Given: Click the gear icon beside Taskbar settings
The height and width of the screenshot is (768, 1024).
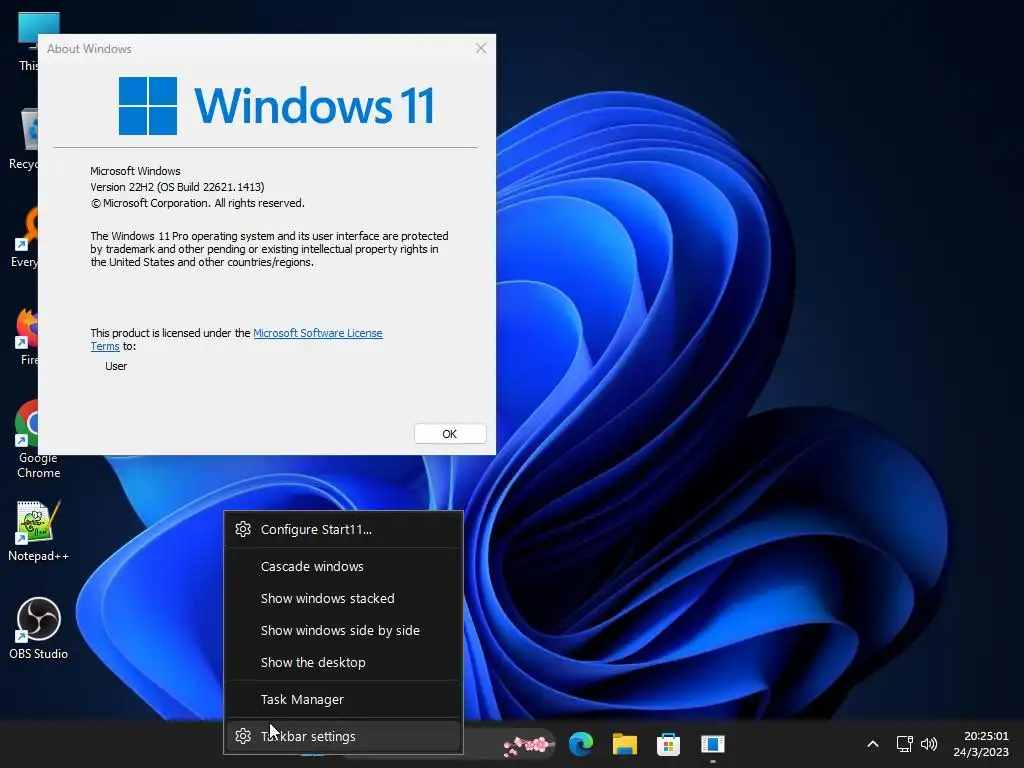Looking at the screenshot, I should click(x=243, y=736).
